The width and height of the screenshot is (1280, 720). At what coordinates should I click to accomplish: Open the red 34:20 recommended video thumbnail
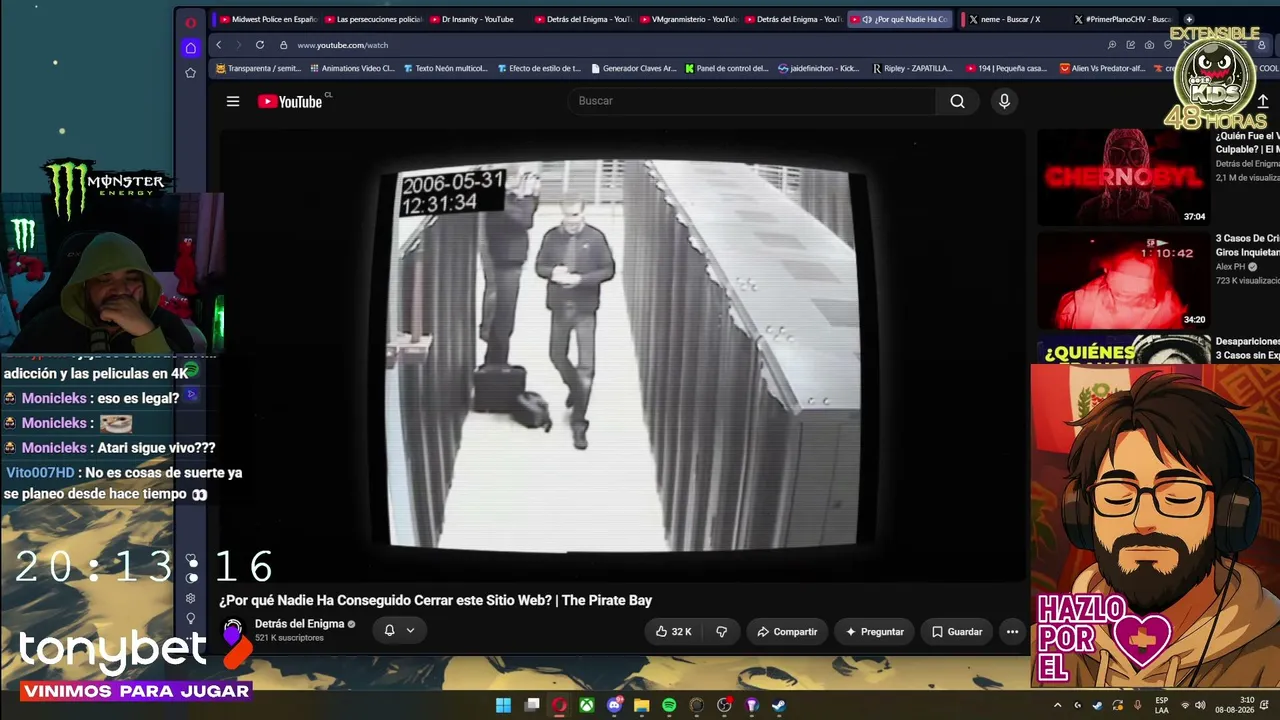coord(1124,281)
